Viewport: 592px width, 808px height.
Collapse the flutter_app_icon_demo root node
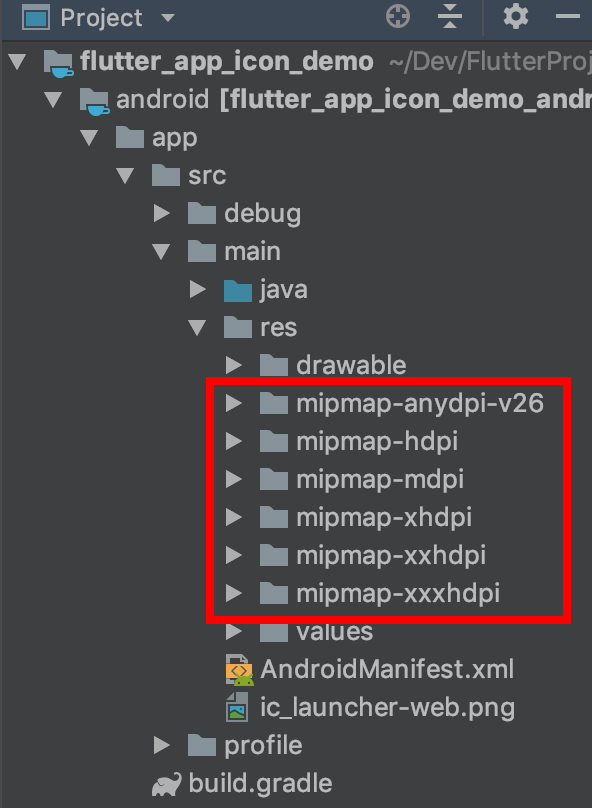(x=18, y=61)
